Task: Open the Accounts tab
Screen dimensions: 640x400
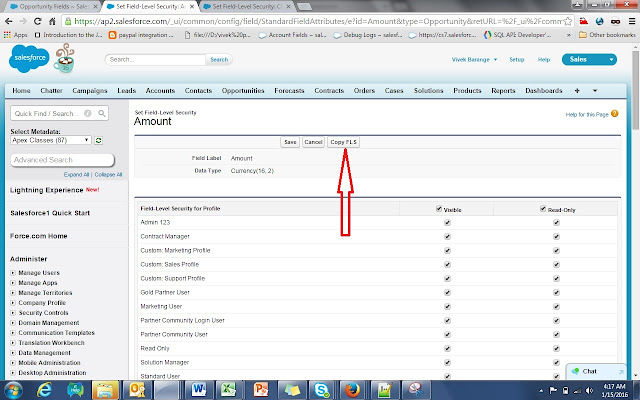Action: coord(160,91)
